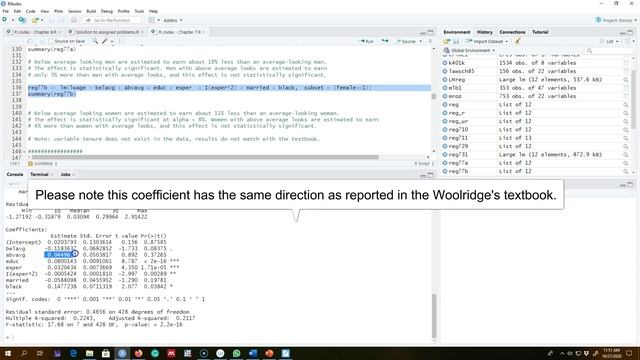Open the 'R codes - Chapter 8.R' tab
Screen dimensions: 640x360
click(x=35, y=32)
